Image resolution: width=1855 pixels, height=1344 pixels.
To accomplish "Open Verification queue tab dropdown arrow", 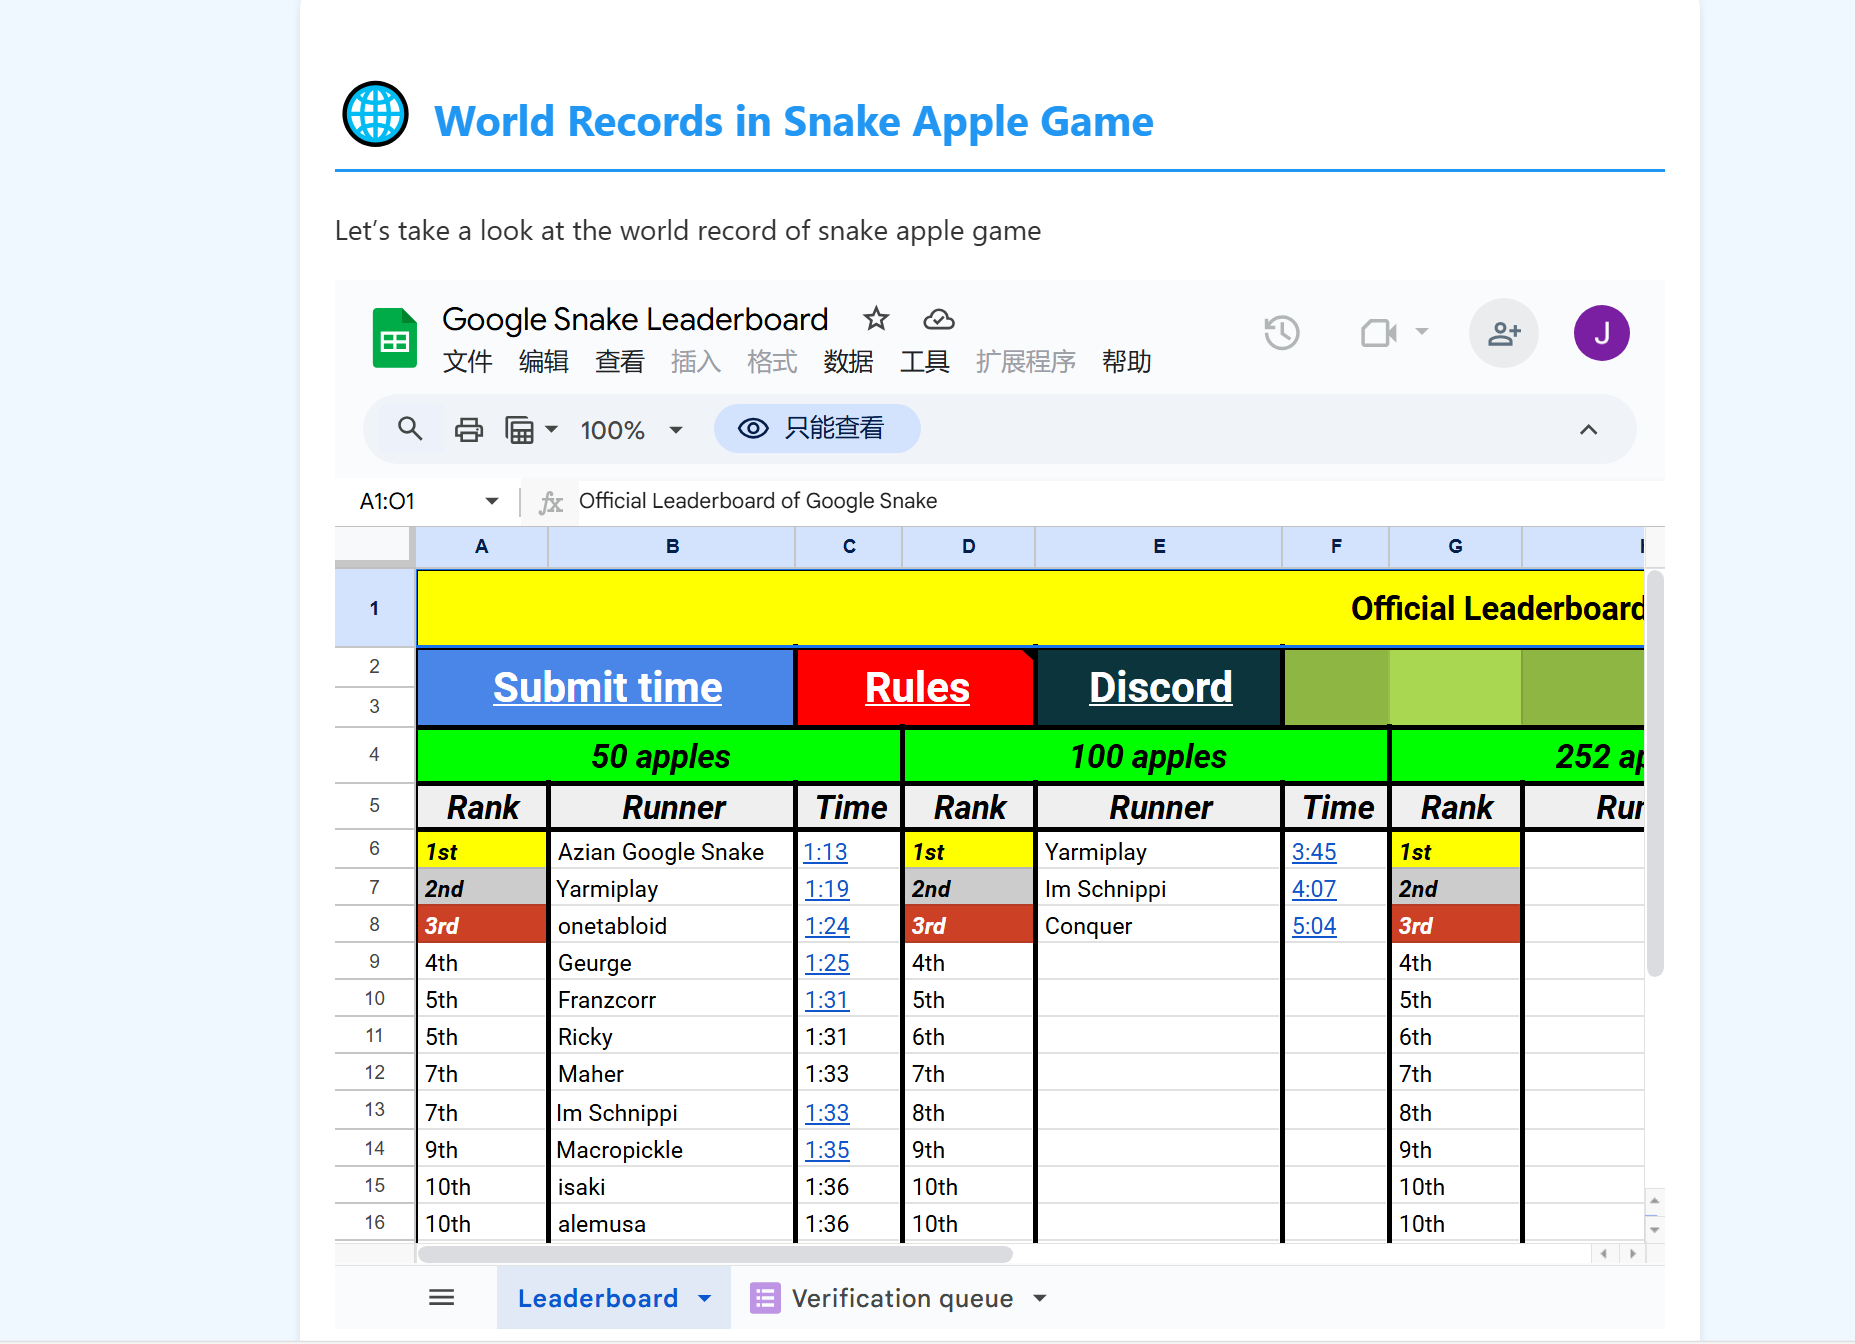I will 1040,1298.
